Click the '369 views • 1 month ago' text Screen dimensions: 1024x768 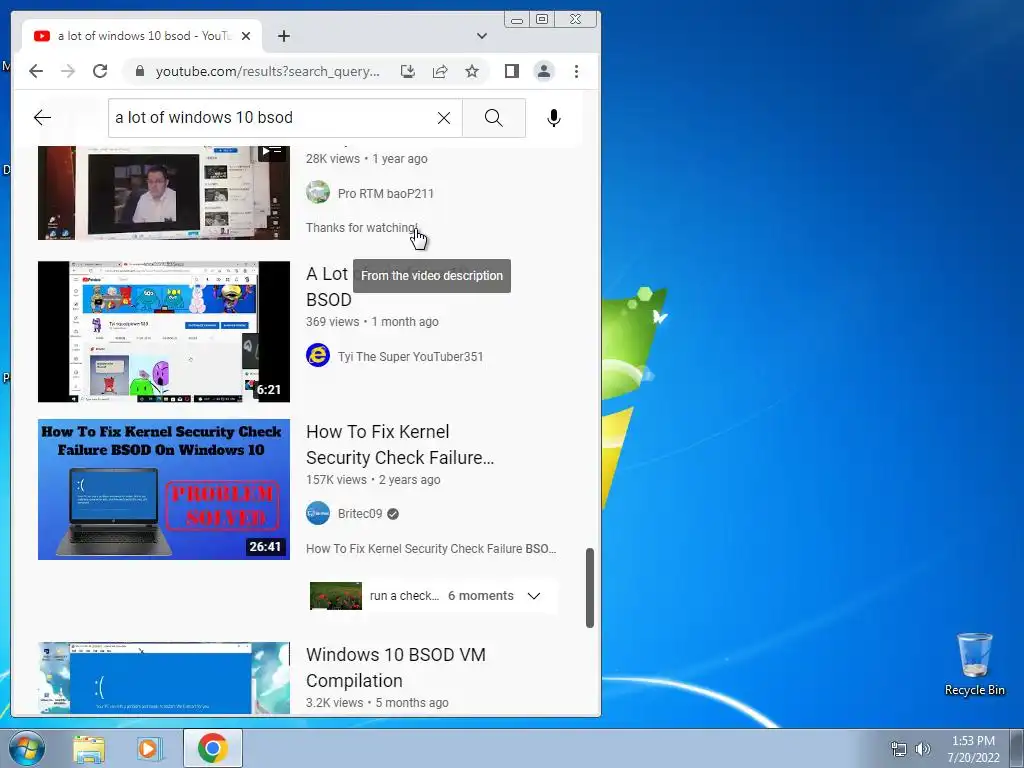[x=372, y=321]
